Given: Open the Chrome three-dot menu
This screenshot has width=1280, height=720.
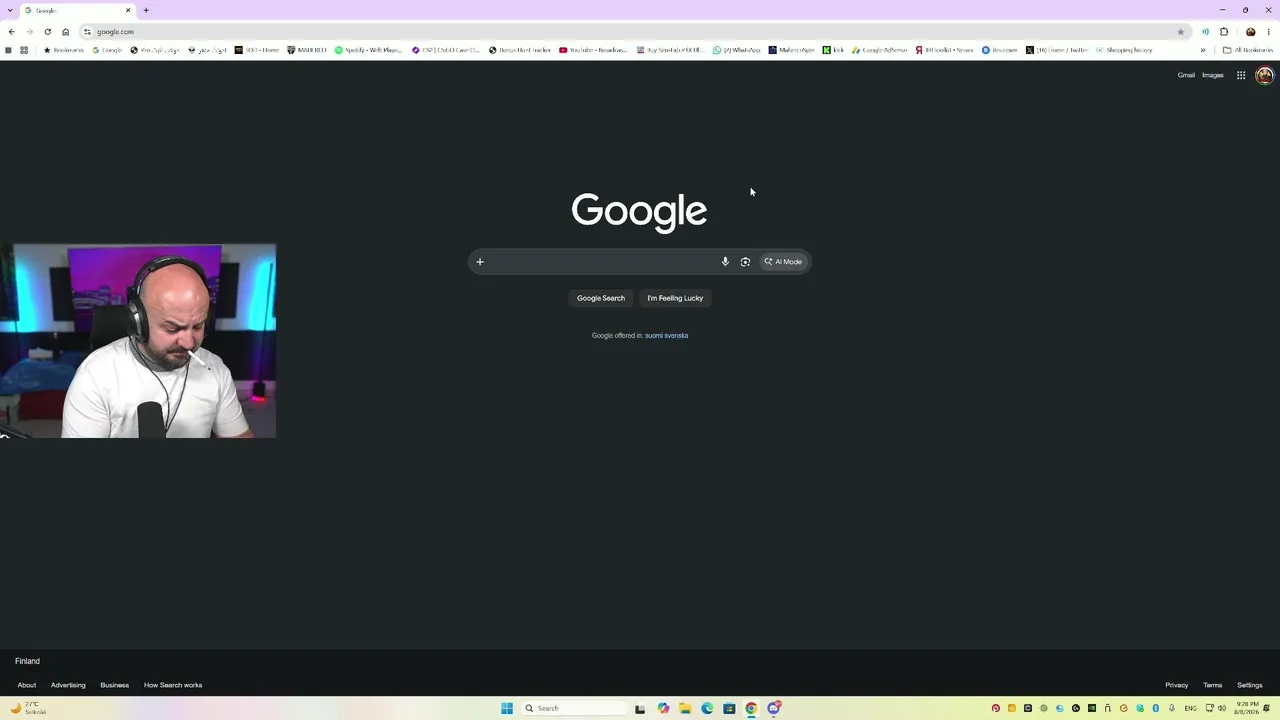Looking at the screenshot, I should pyautogui.click(x=1268, y=32).
